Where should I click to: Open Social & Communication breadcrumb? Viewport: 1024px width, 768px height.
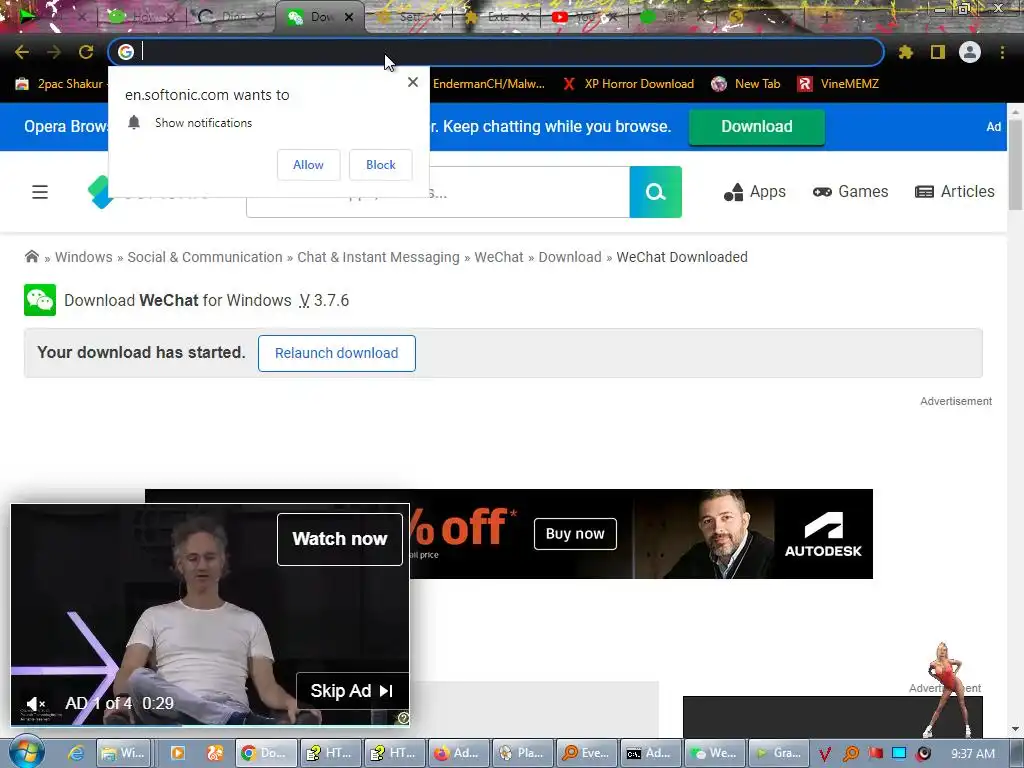coord(205,257)
